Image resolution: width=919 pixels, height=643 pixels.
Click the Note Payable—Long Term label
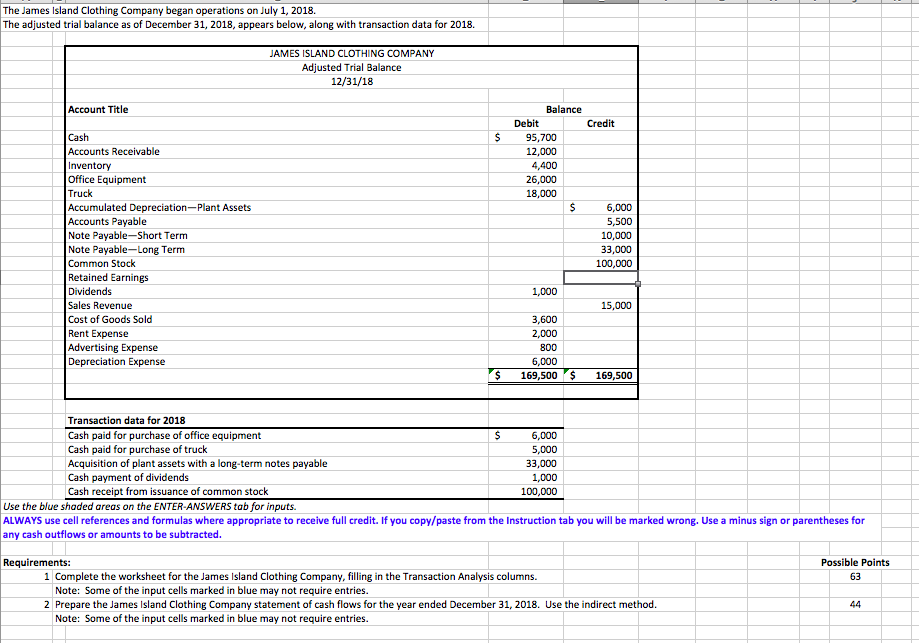click(x=126, y=250)
